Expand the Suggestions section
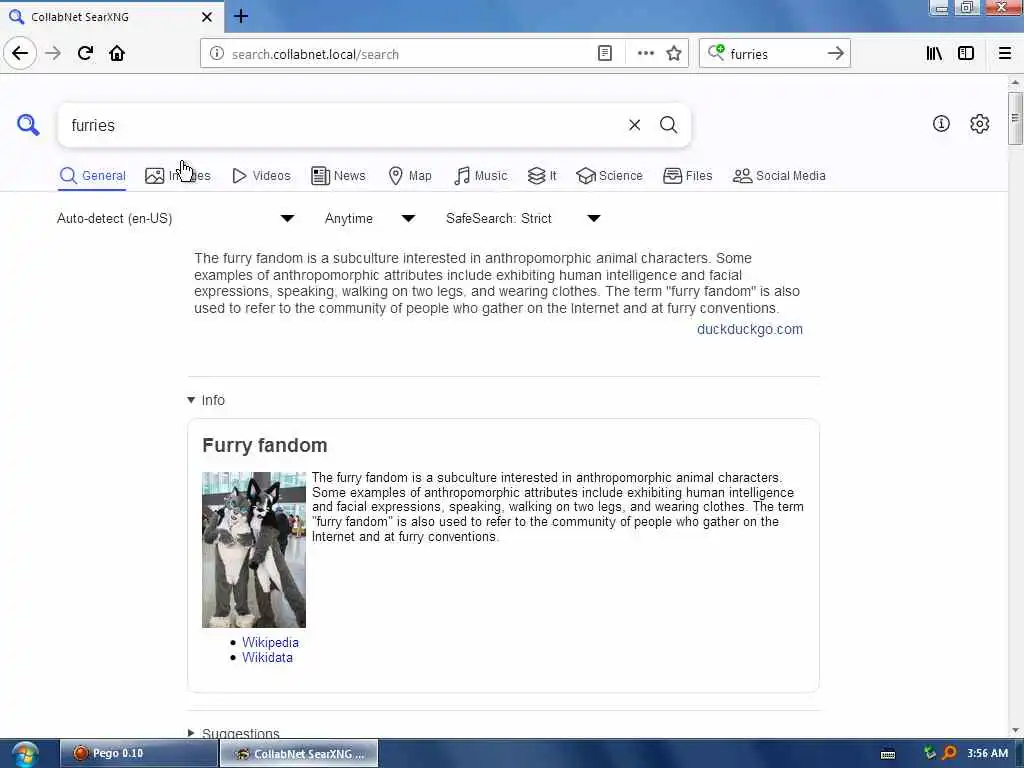1024x768 pixels. pyautogui.click(x=233, y=733)
